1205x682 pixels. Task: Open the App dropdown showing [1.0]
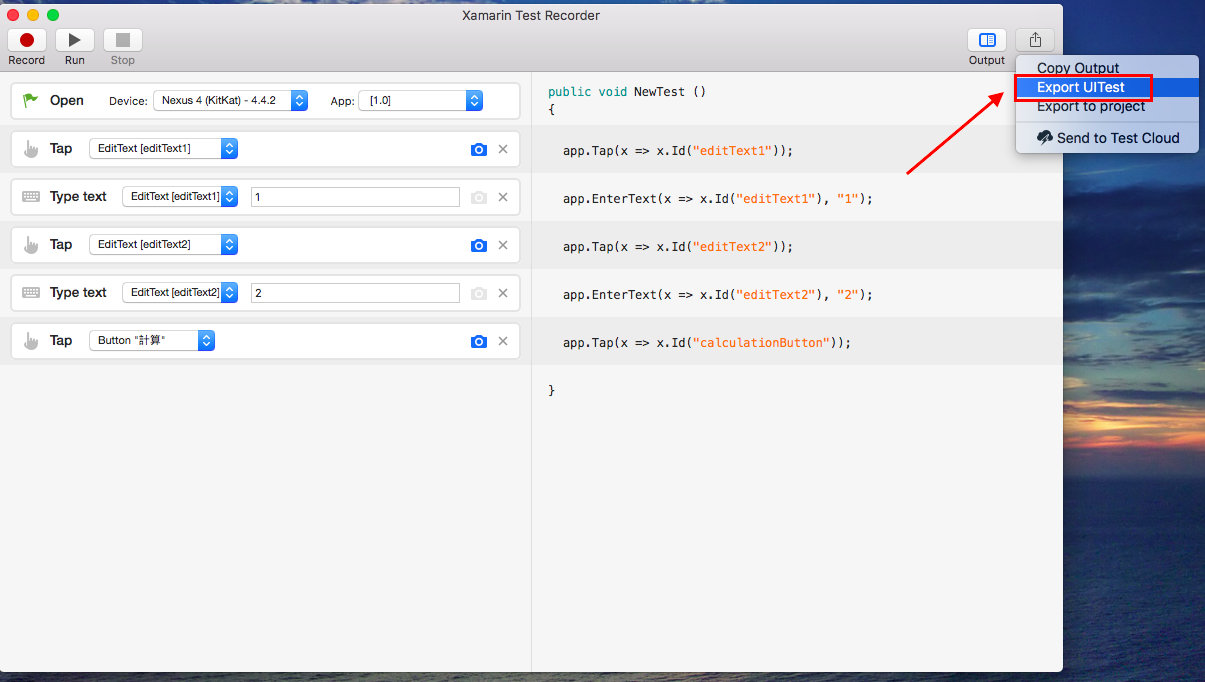(x=421, y=100)
